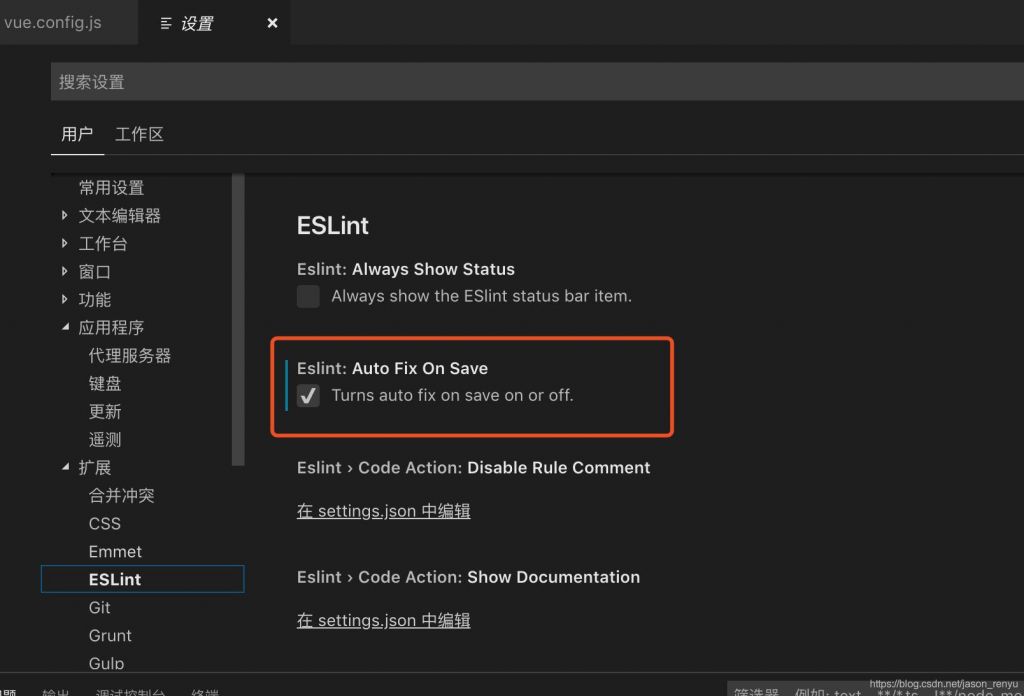This screenshot has height=696, width=1024.
Task: Click the Code Action: Disable Rule Comment title
Action: pos(473,467)
